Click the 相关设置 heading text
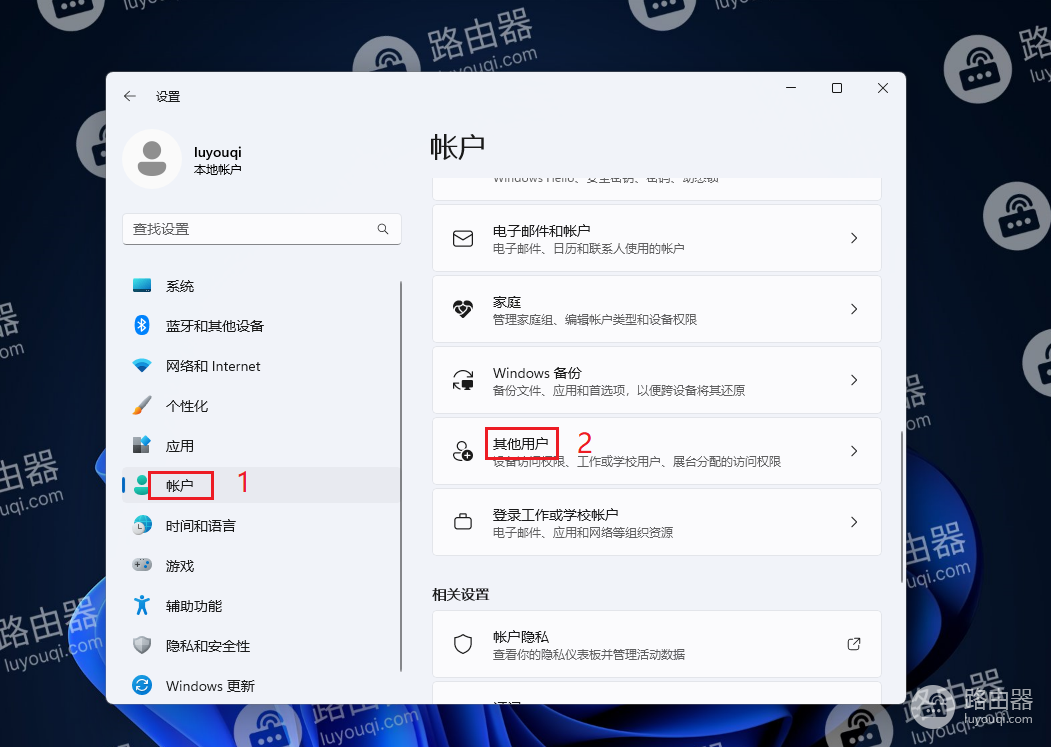Image resolution: width=1051 pixels, height=747 pixels. coord(460,594)
